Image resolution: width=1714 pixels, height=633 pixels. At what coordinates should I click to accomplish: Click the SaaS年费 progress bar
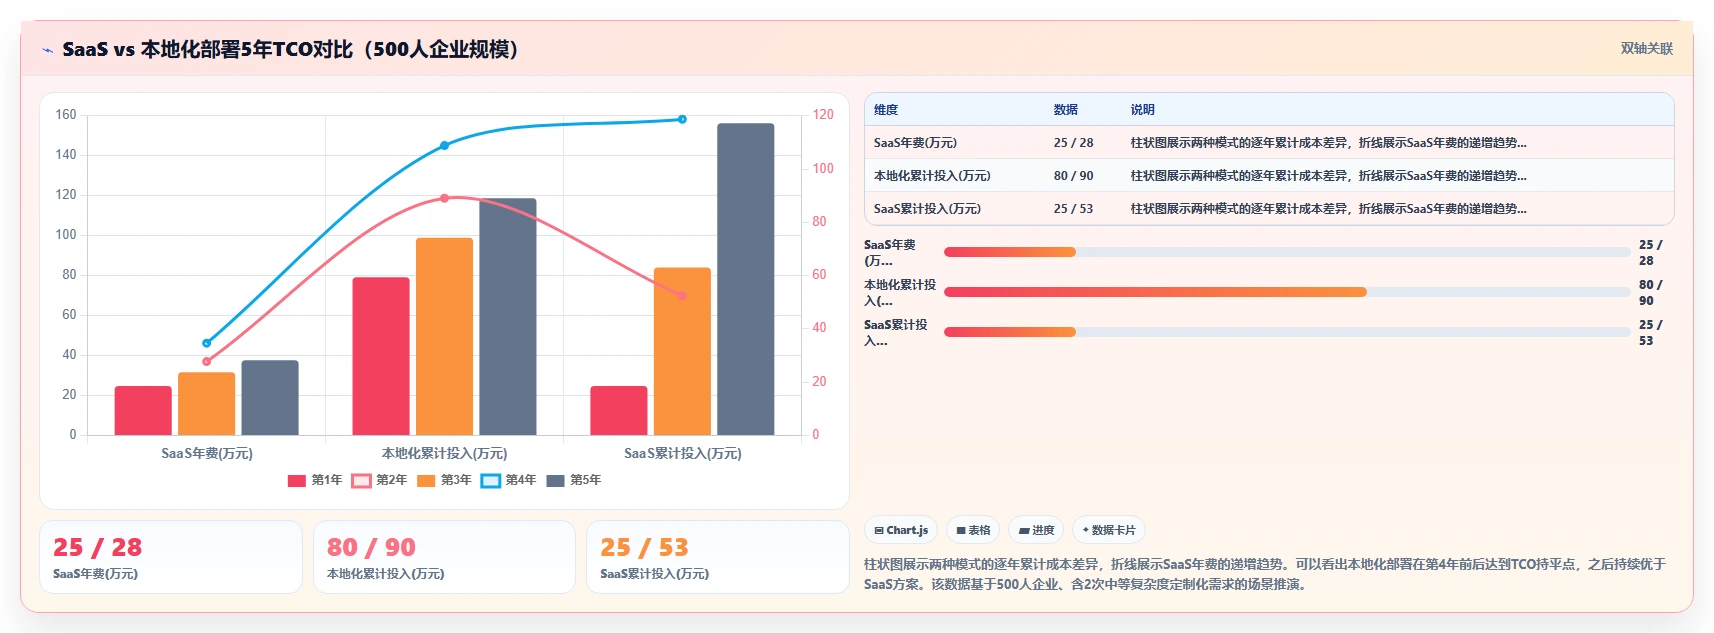pyautogui.click(x=1287, y=252)
